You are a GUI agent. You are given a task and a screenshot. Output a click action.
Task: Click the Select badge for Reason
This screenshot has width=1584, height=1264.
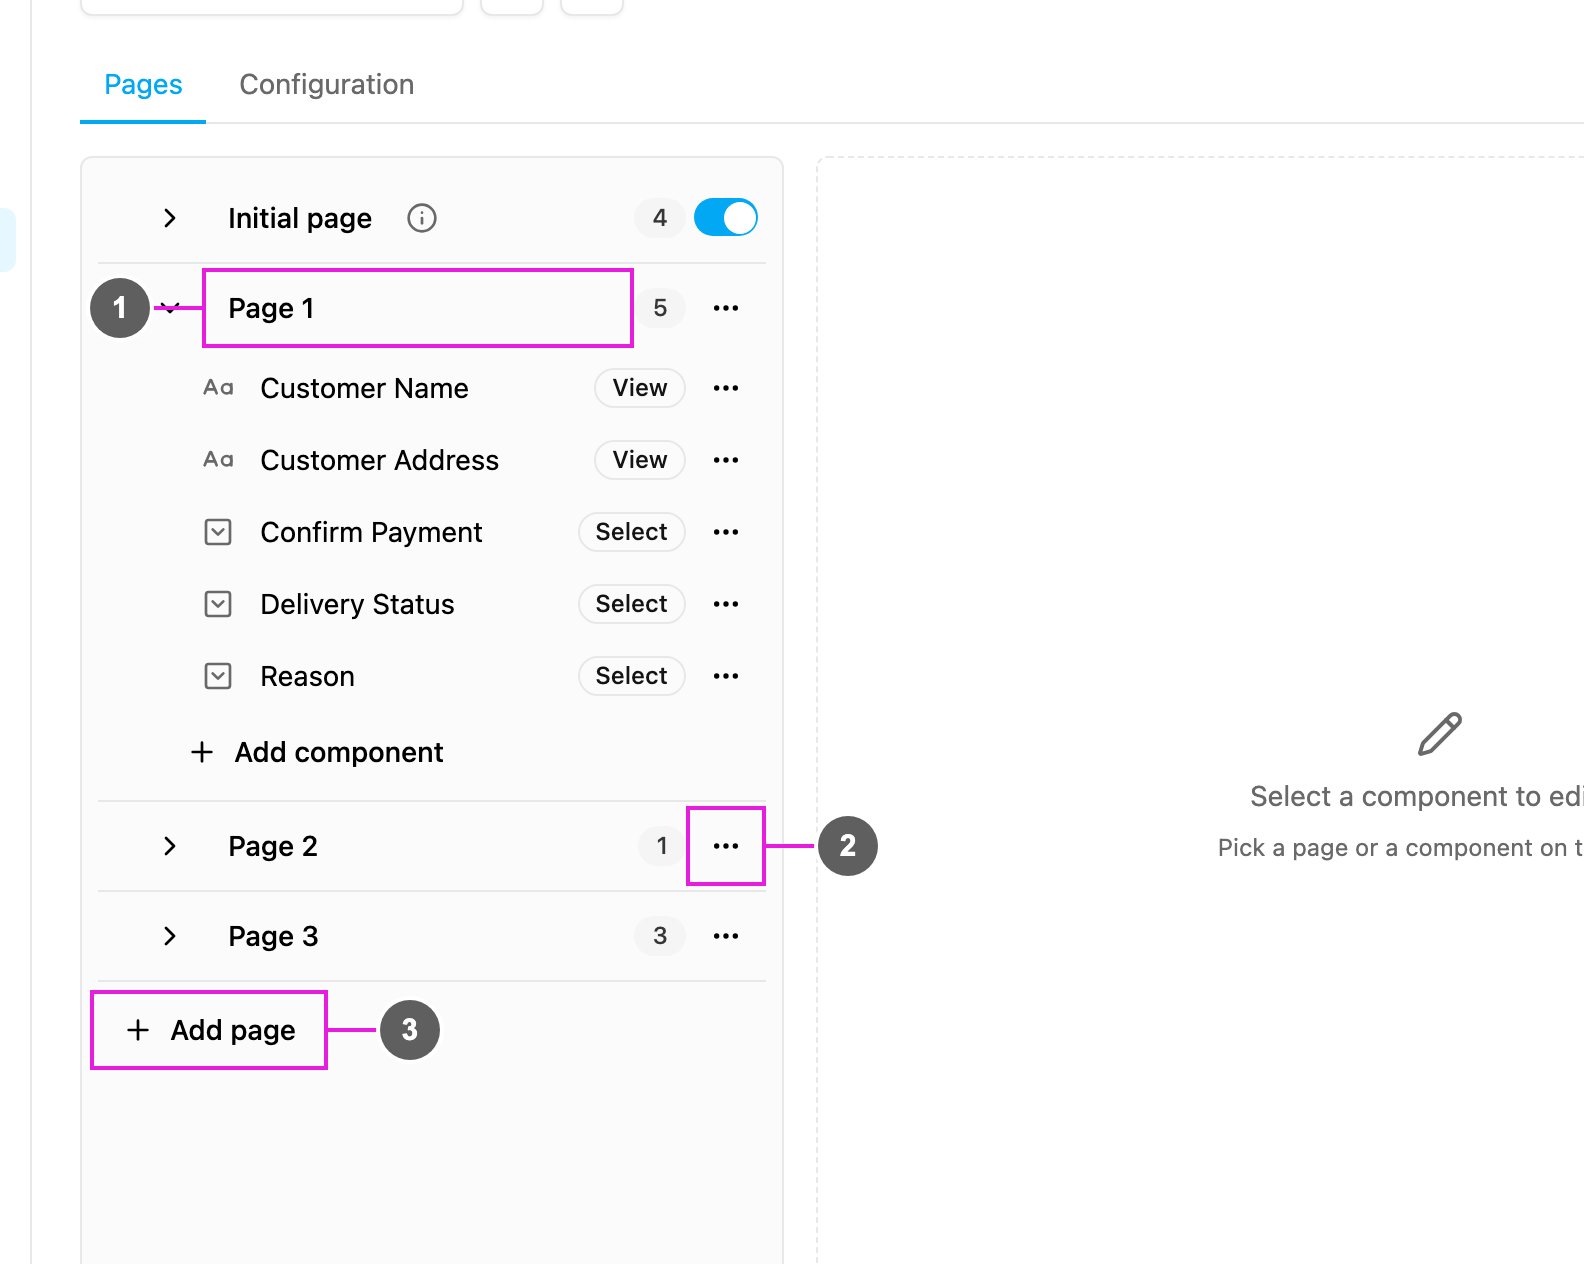(632, 676)
